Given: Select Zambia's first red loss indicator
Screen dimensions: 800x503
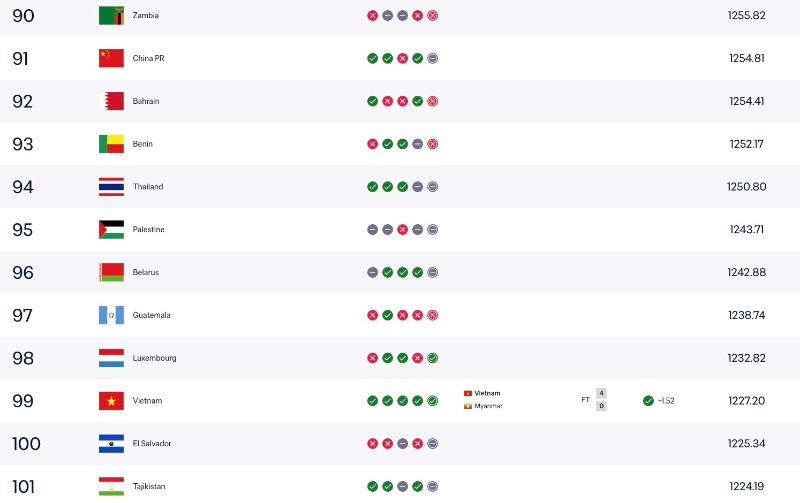Looking at the screenshot, I should coord(372,15).
